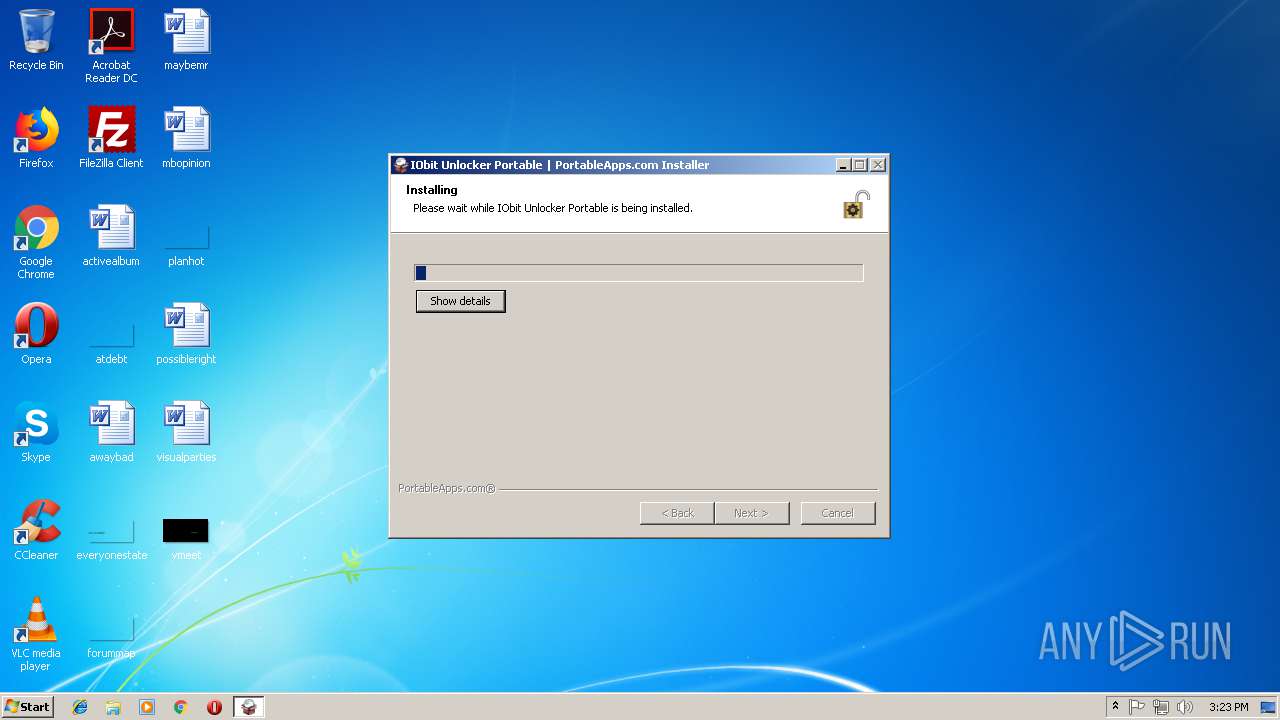Minimize the installer window
Viewport: 1280px width, 720px height.
click(843, 165)
